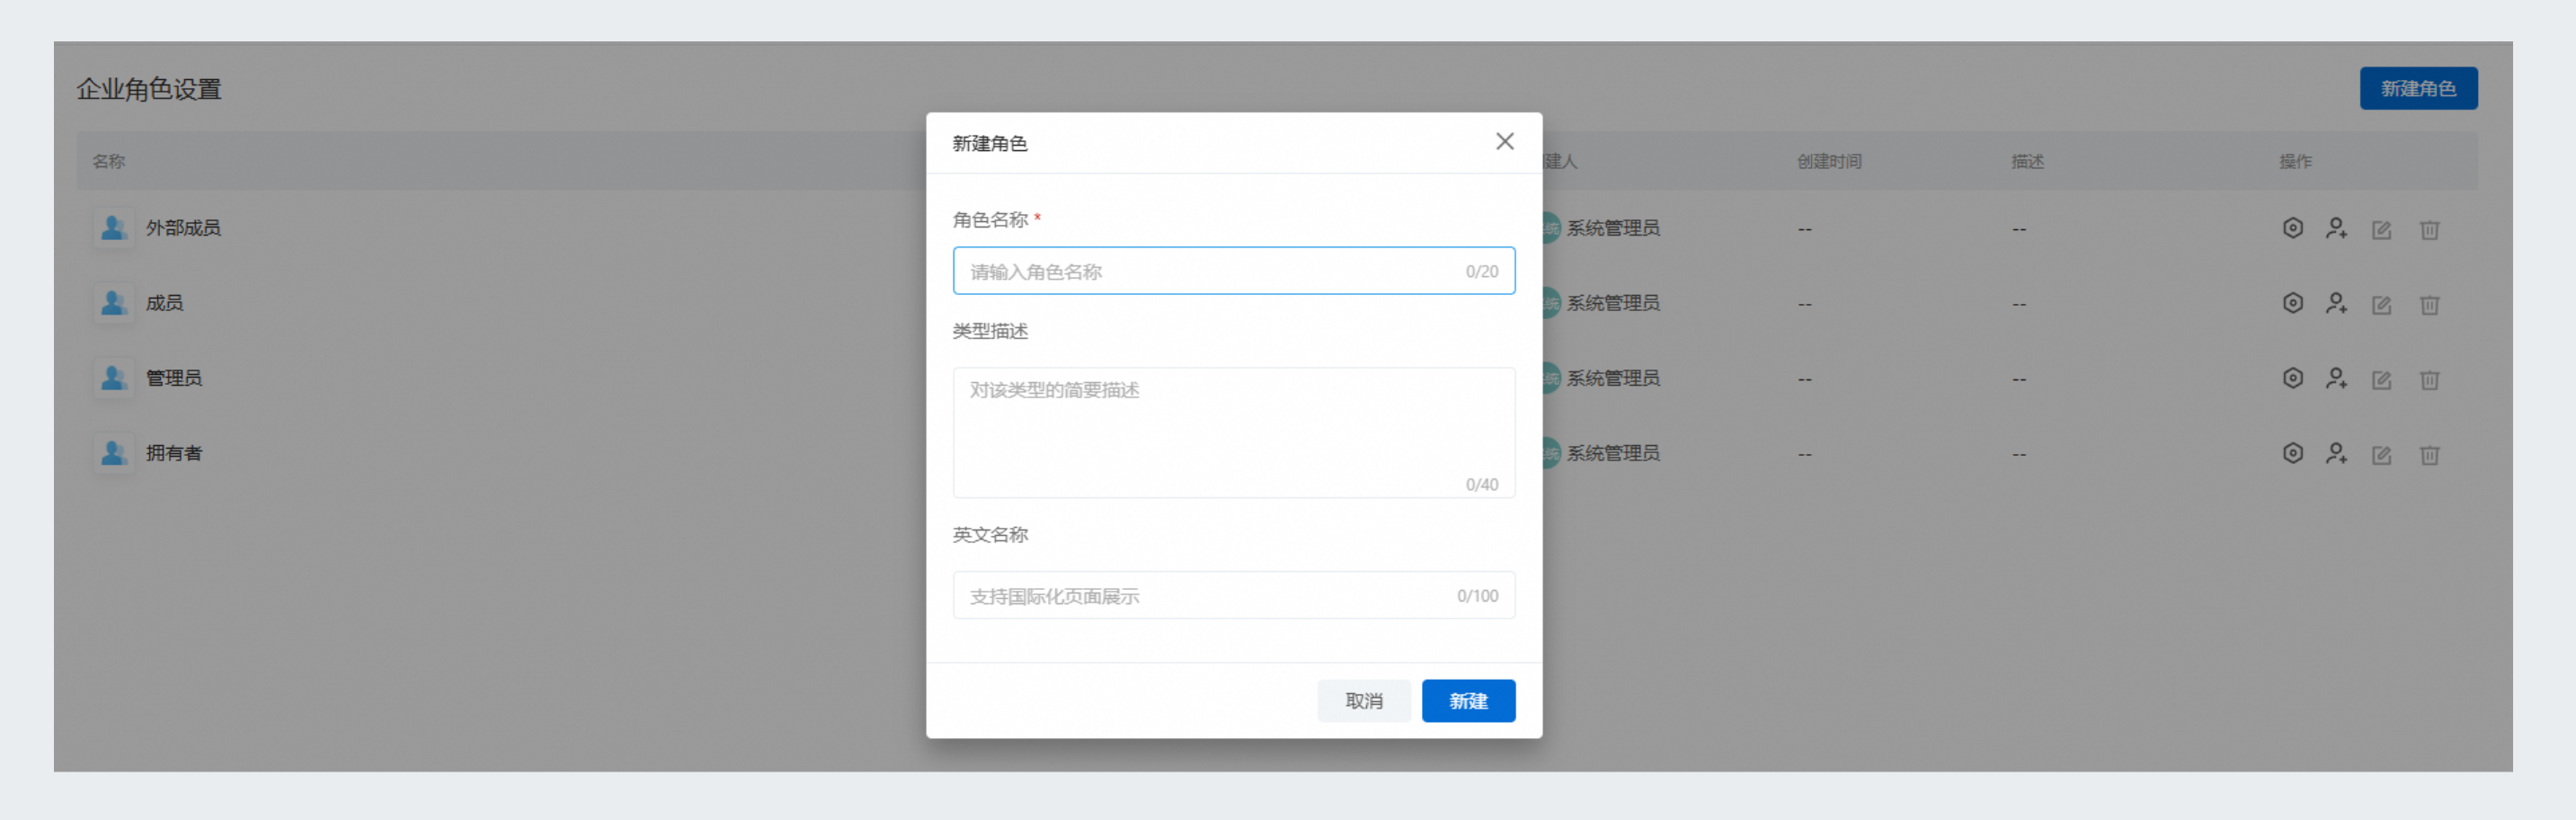The width and height of the screenshot is (2576, 820).
Task: Click the 描述 column header
Action: [x=2027, y=161]
